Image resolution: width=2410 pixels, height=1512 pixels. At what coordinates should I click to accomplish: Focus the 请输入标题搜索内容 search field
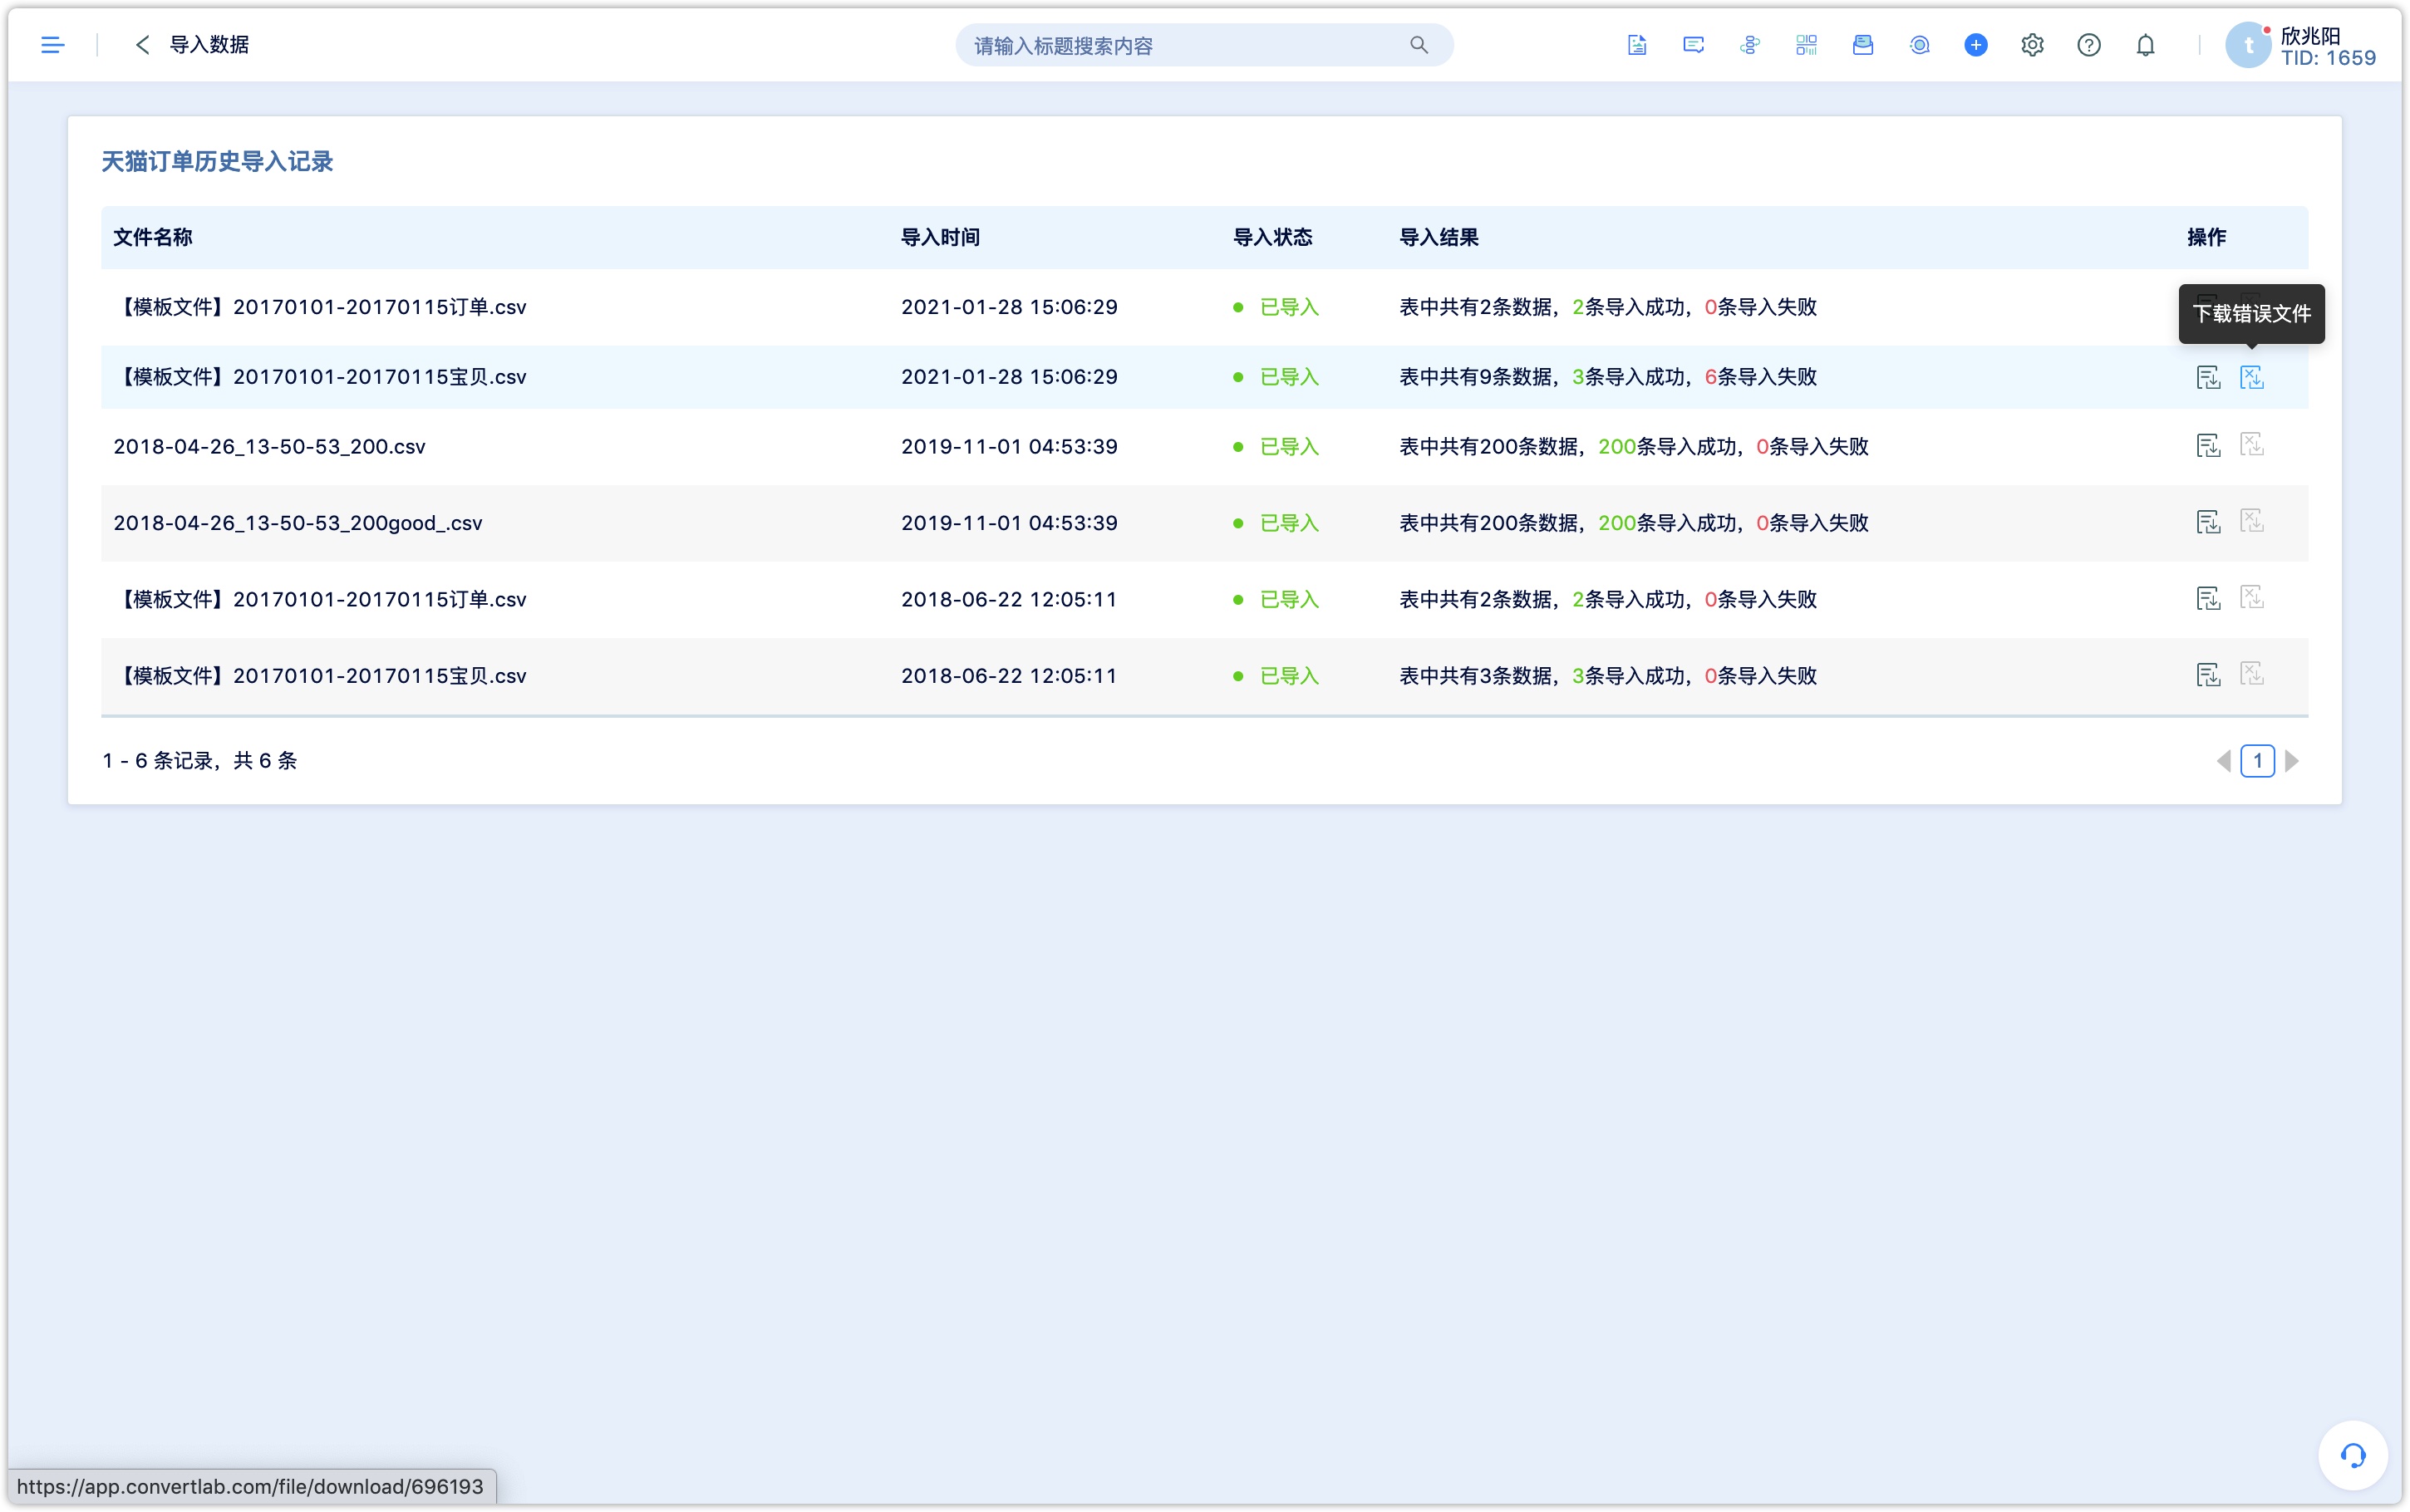click(1203, 45)
